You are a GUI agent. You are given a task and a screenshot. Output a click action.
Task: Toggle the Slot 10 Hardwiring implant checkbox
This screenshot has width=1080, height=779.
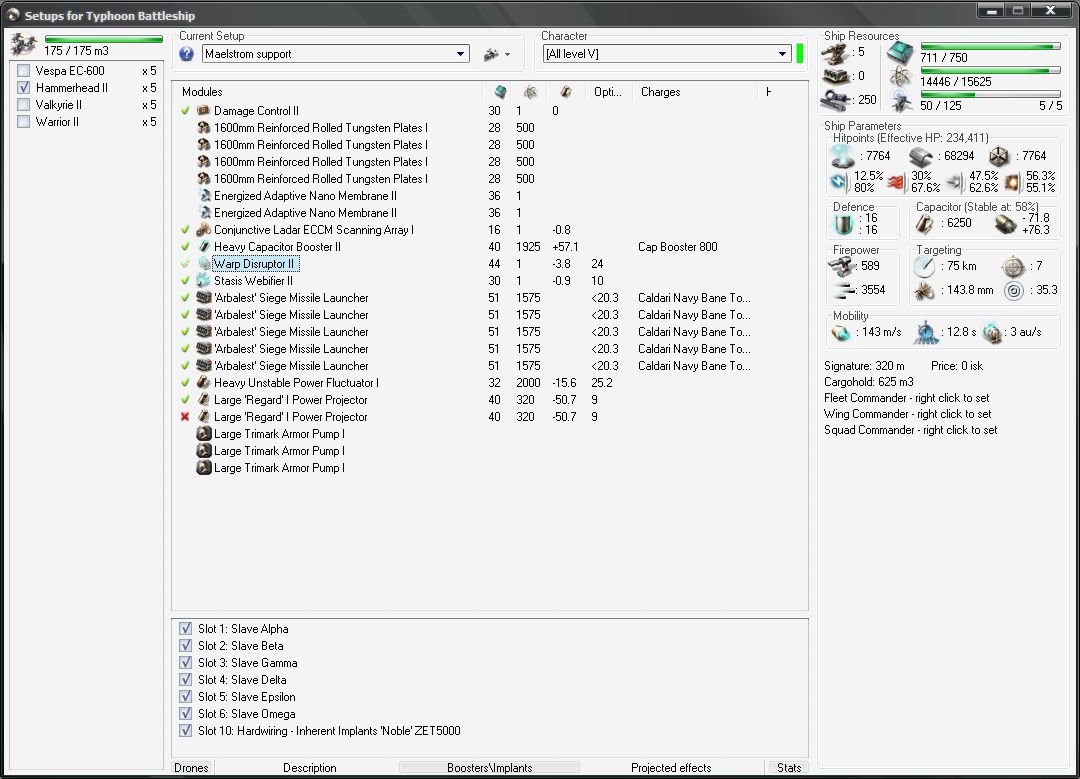[x=185, y=731]
